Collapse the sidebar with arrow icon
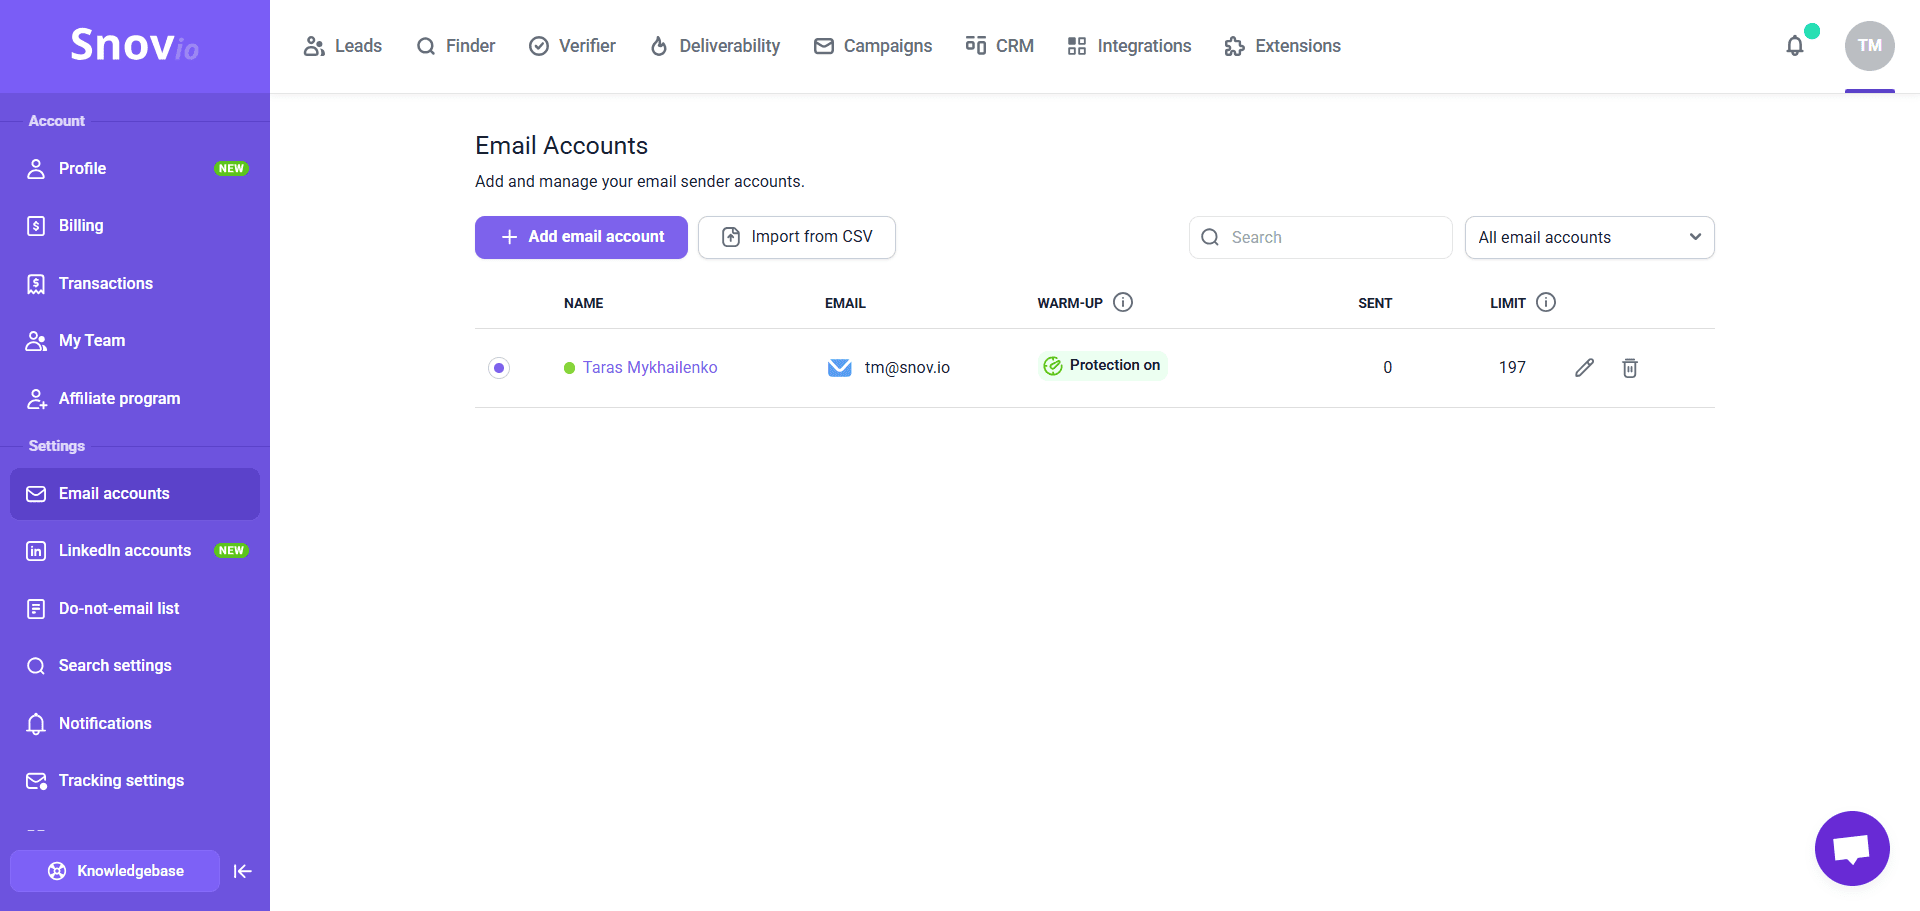This screenshot has height=911, width=1920. pyautogui.click(x=242, y=871)
